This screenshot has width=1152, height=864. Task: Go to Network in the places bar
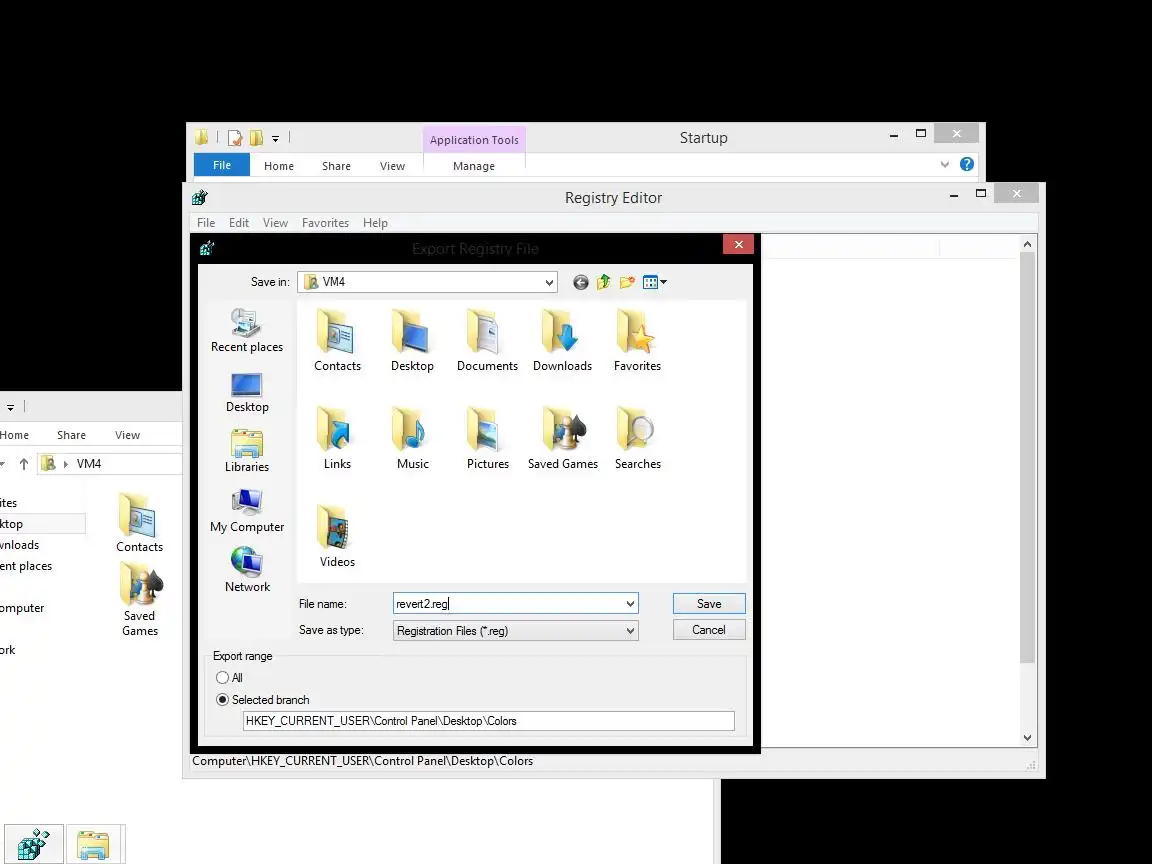(247, 570)
